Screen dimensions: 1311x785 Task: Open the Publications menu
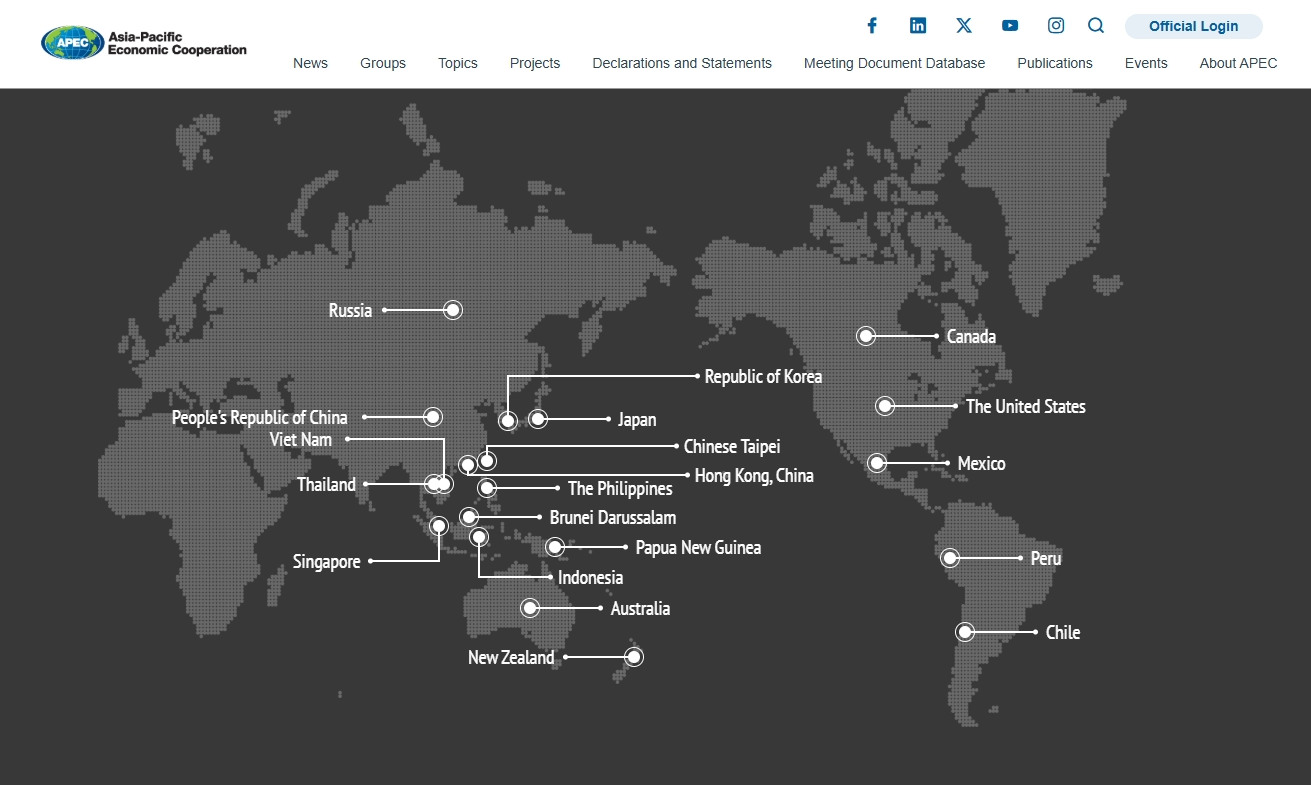[1055, 63]
